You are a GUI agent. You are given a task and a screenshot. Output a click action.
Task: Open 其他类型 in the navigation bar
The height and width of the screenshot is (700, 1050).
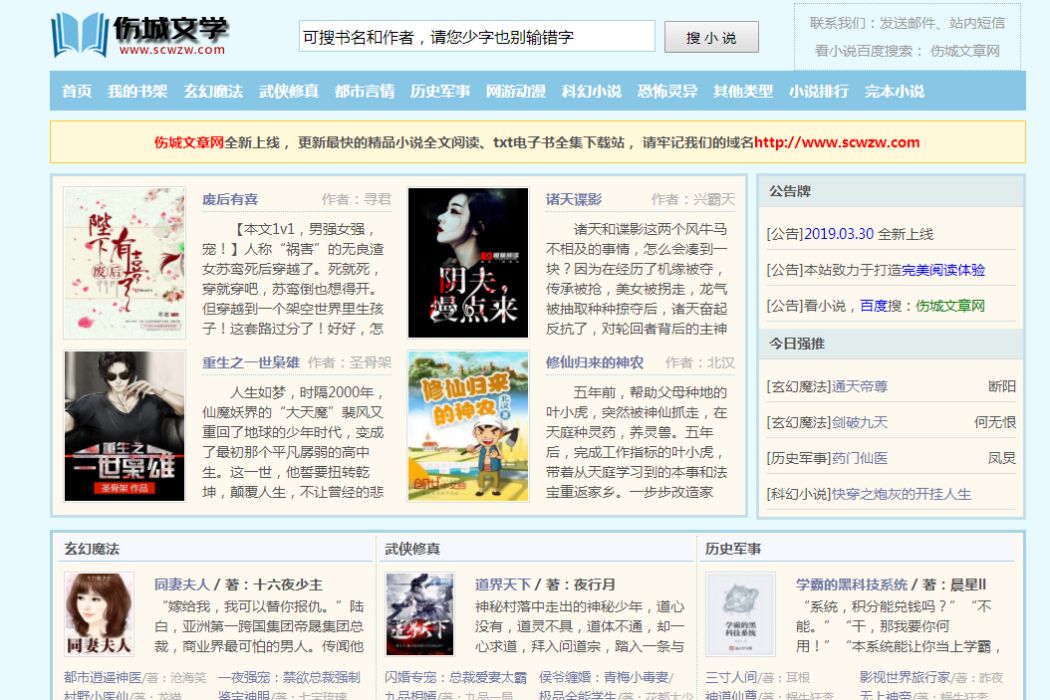pyautogui.click(x=743, y=91)
